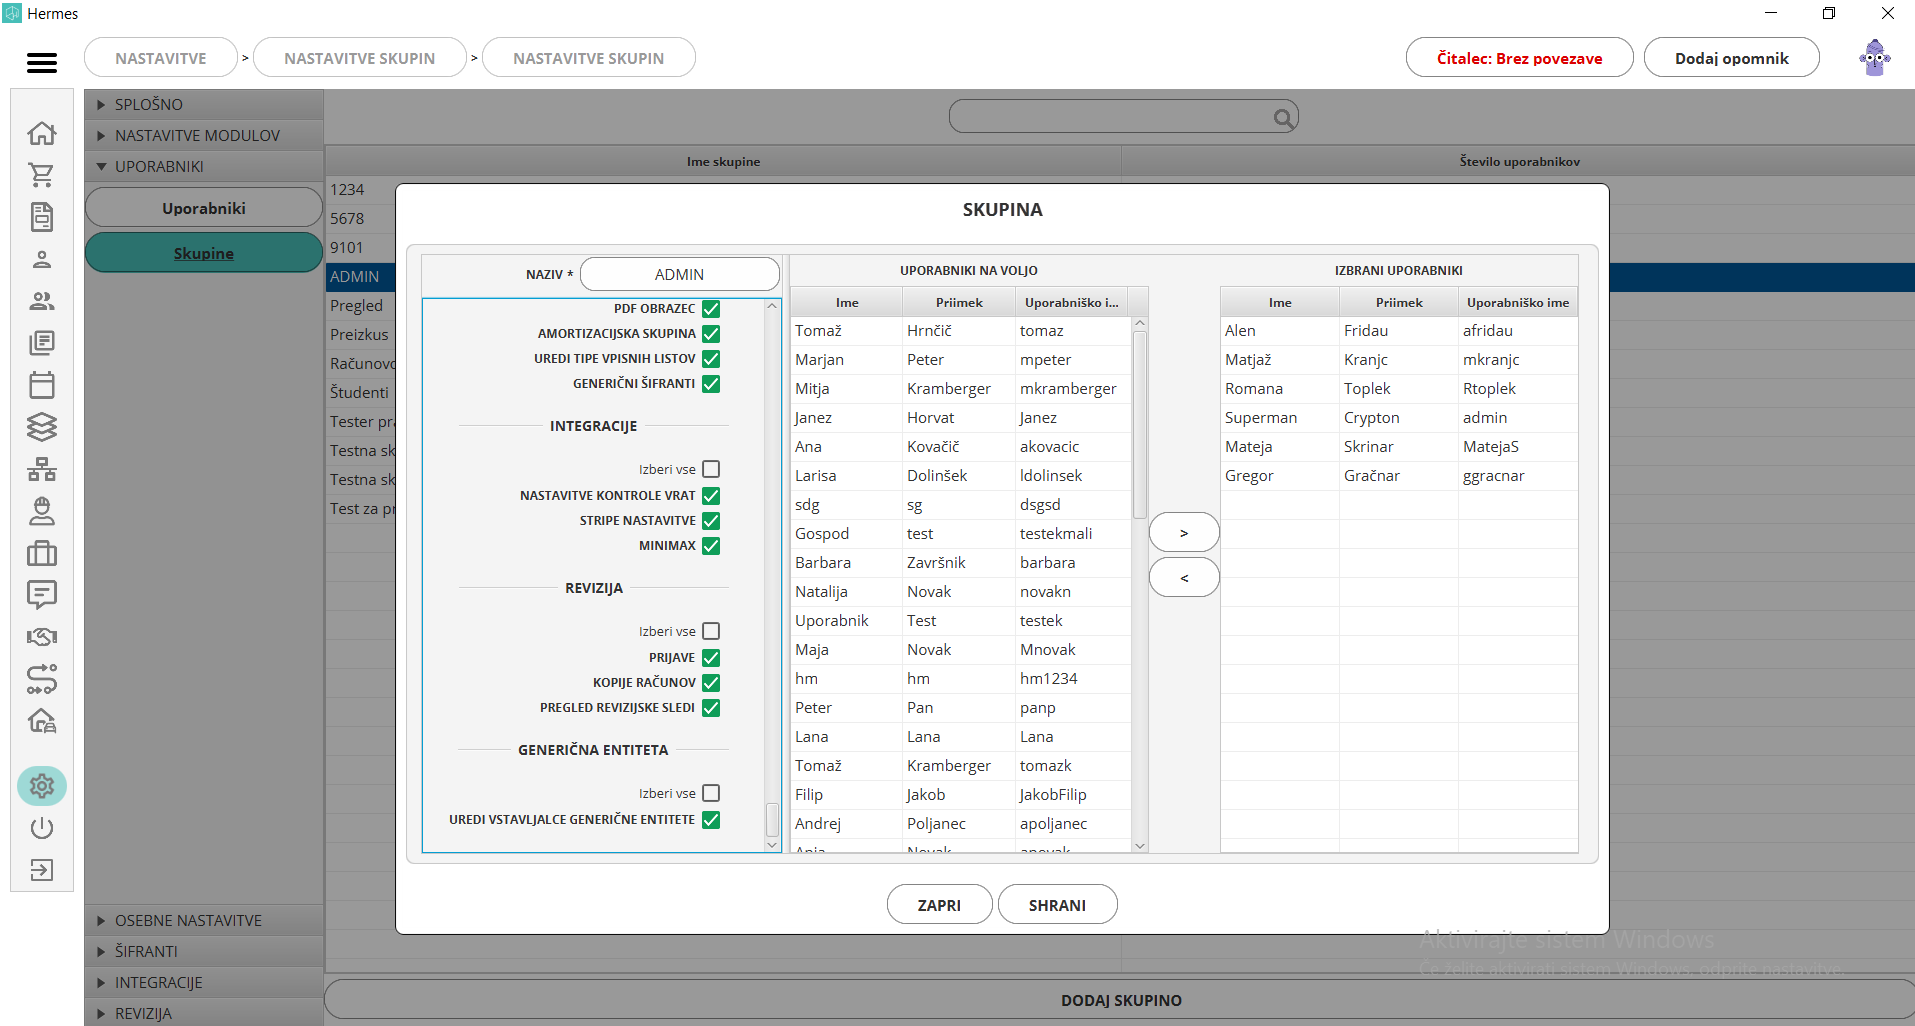Check Izberi vse under REVIZIJA
This screenshot has width=1915, height=1026.
711,631
